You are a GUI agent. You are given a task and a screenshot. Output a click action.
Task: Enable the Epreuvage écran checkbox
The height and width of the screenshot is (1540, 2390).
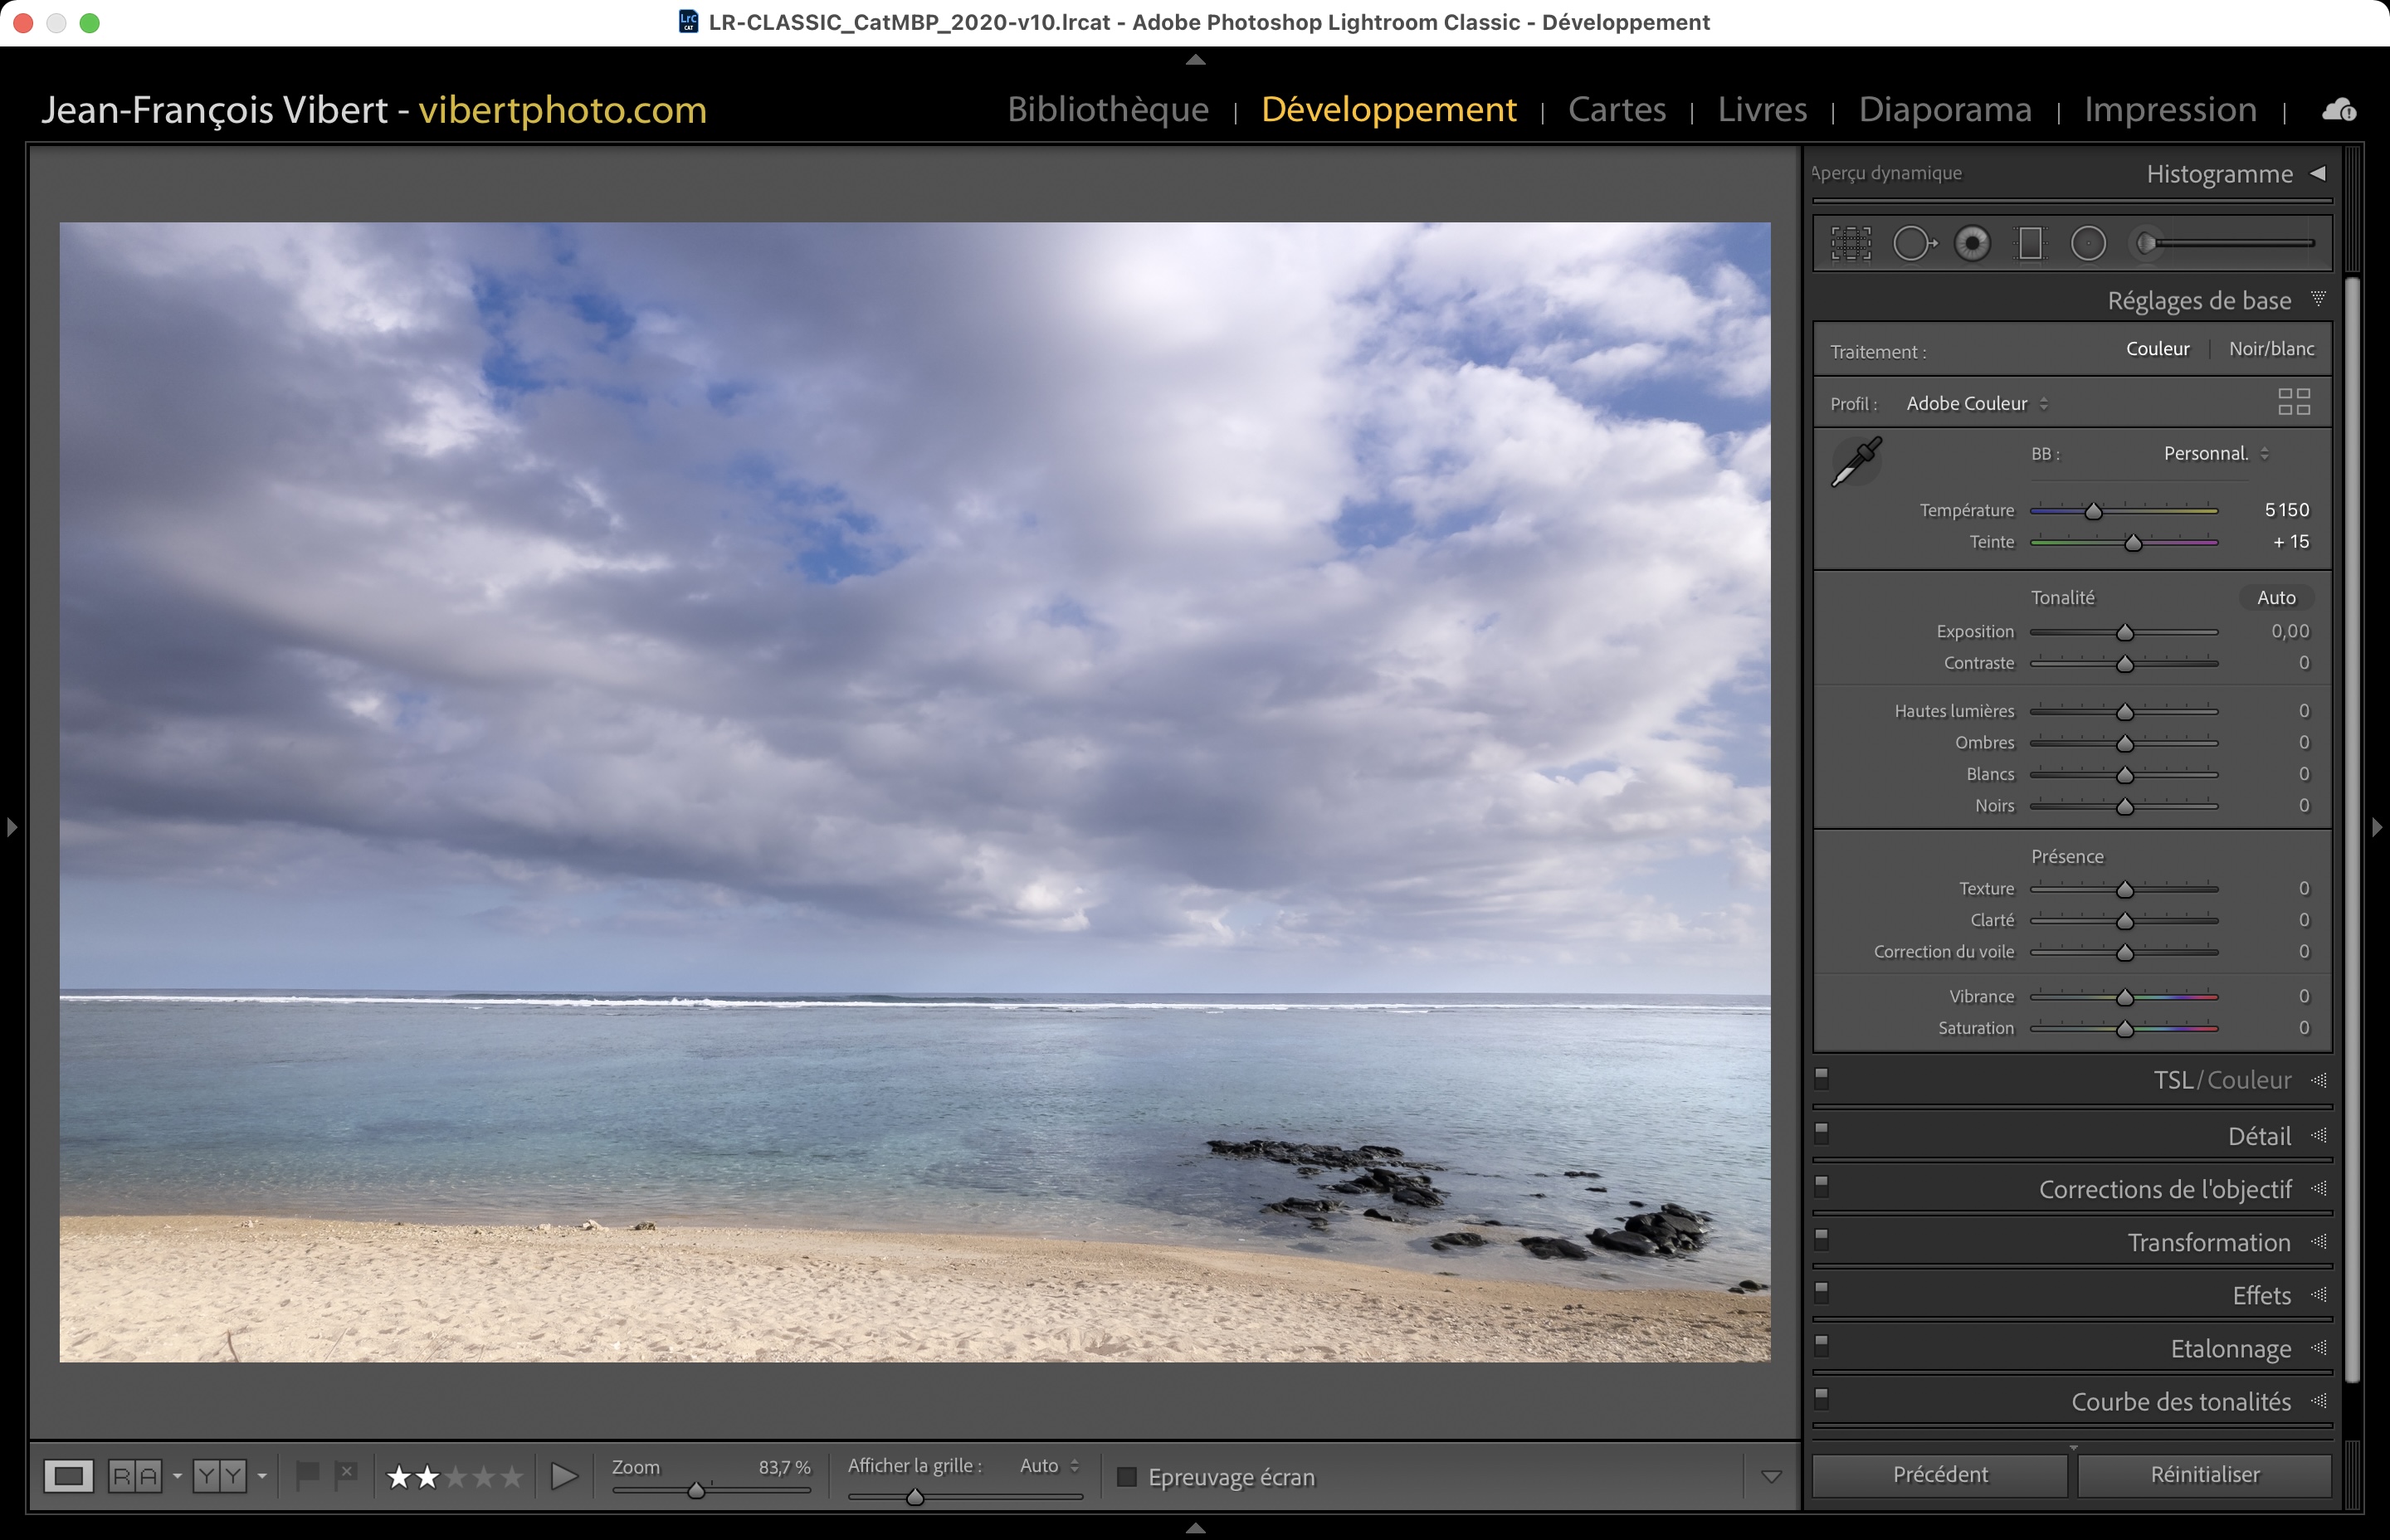click(x=1127, y=1477)
